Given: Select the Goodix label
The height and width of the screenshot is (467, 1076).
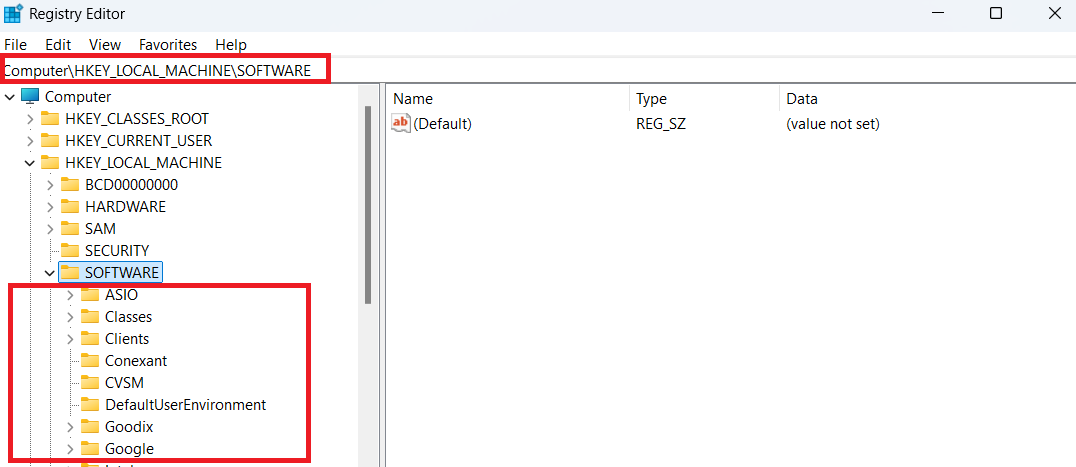Looking at the screenshot, I should (129, 427).
